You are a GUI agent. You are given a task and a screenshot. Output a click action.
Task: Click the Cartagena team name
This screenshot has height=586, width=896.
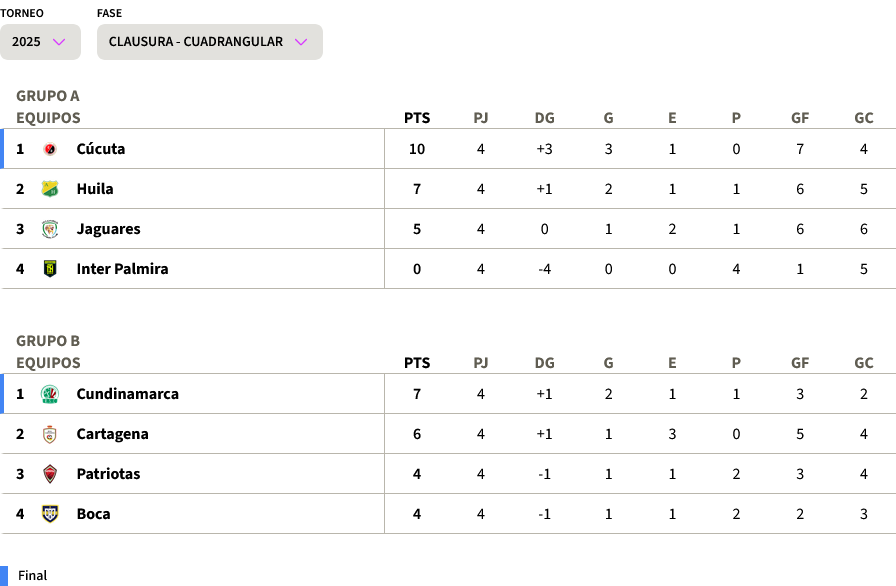(x=112, y=434)
